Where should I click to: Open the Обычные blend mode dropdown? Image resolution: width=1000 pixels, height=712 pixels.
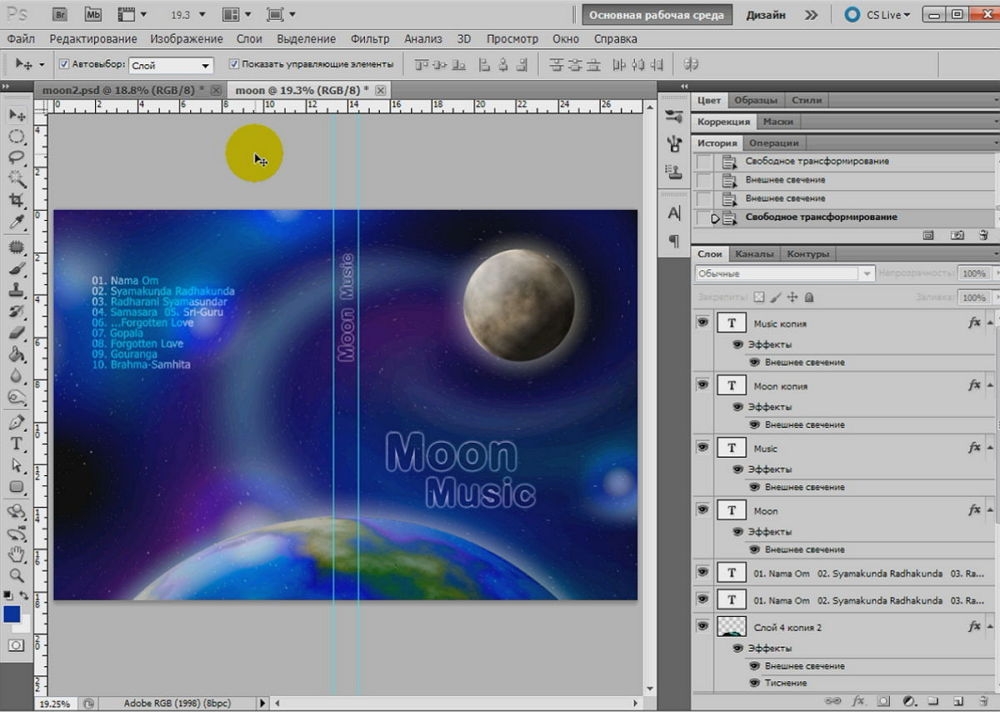(x=784, y=274)
